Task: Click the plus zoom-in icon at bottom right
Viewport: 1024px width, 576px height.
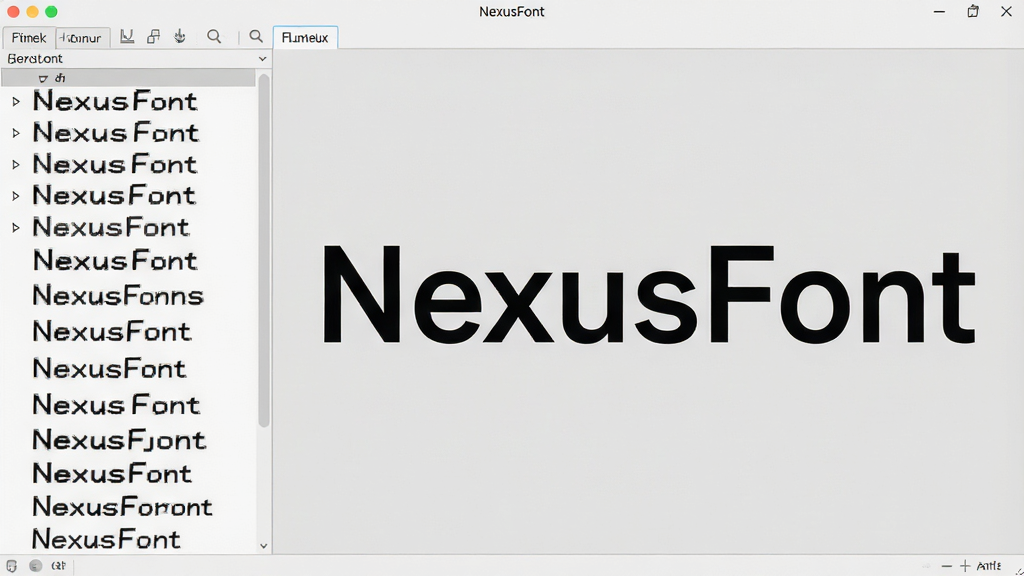Action: (x=965, y=566)
